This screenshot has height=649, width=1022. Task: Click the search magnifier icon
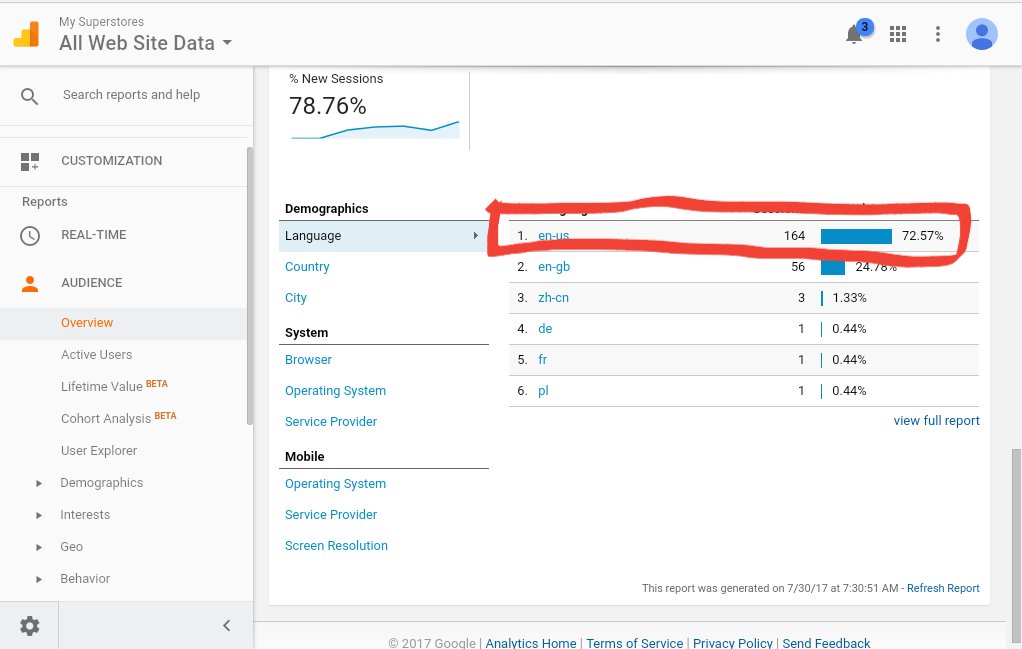[29, 96]
